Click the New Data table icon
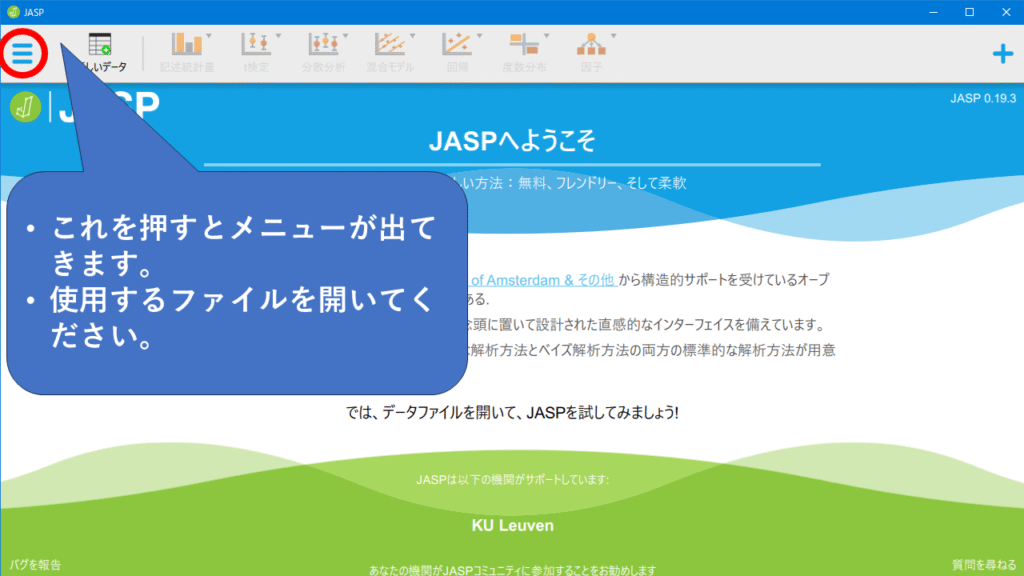Viewport: 1024px width, 576px height. click(x=100, y=44)
